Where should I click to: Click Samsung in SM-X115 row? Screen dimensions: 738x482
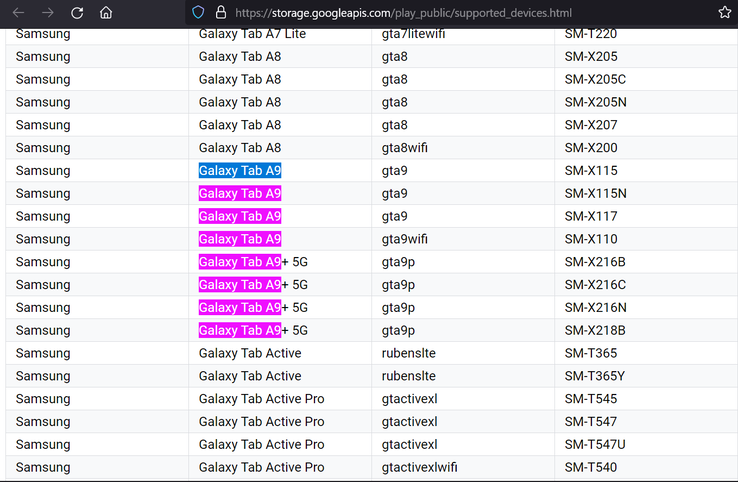point(43,170)
